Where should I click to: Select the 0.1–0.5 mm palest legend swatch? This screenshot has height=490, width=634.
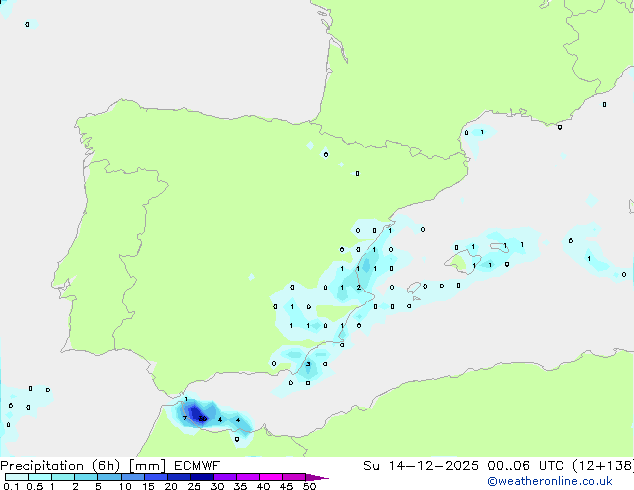pos(17,477)
